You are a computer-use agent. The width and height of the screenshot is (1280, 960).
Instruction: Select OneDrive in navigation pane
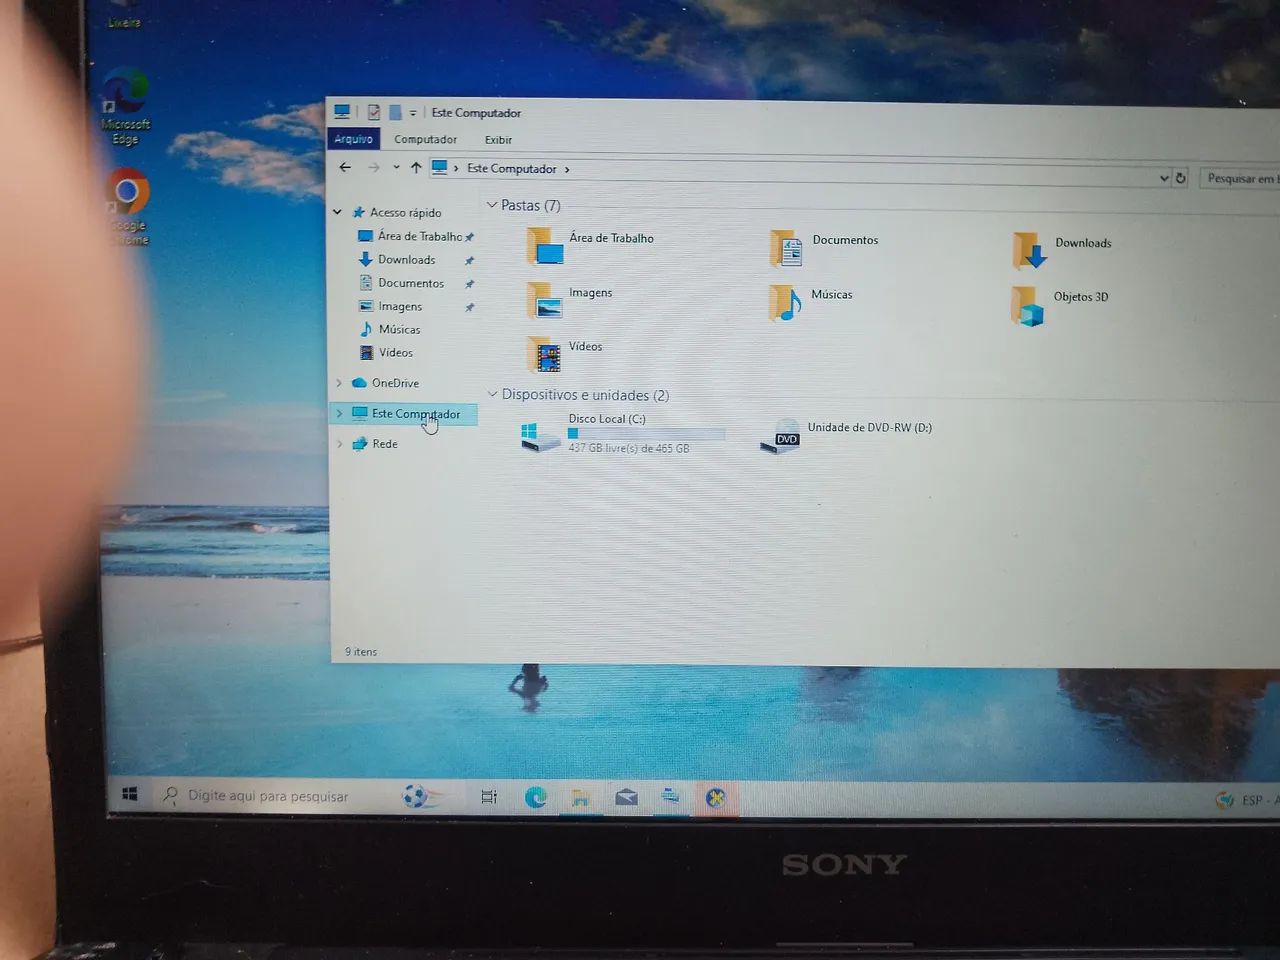pyautogui.click(x=395, y=383)
